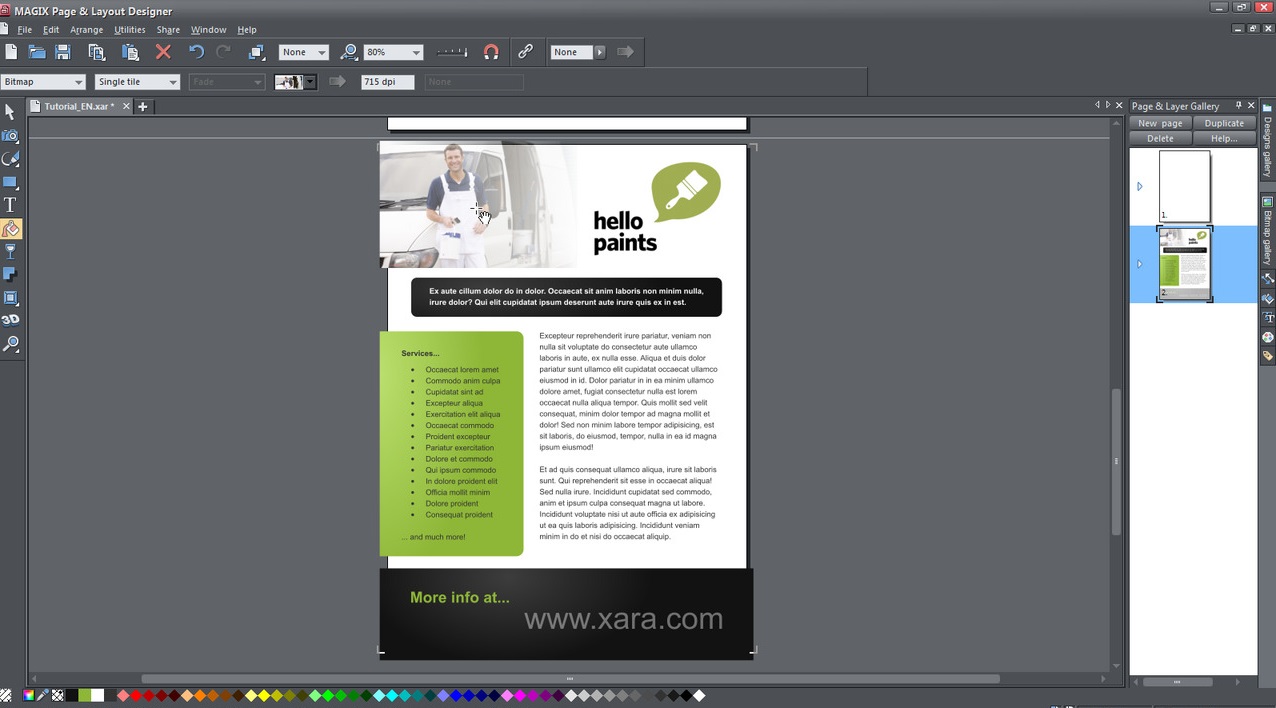
Task: Open the Edit menu
Action: pos(51,30)
